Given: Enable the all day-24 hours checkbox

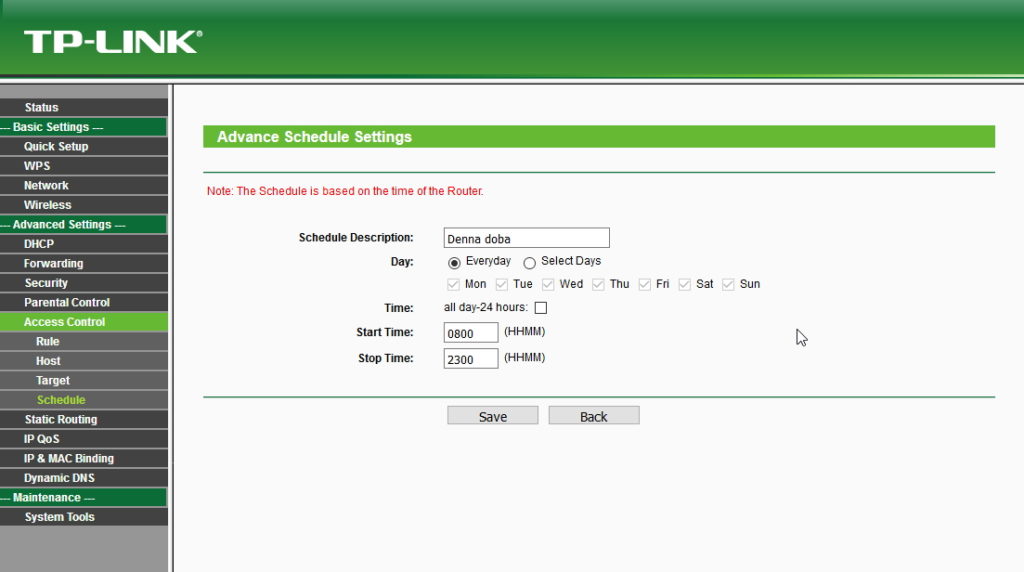Looking at the screenshot, I should click(x=541, y=308).
